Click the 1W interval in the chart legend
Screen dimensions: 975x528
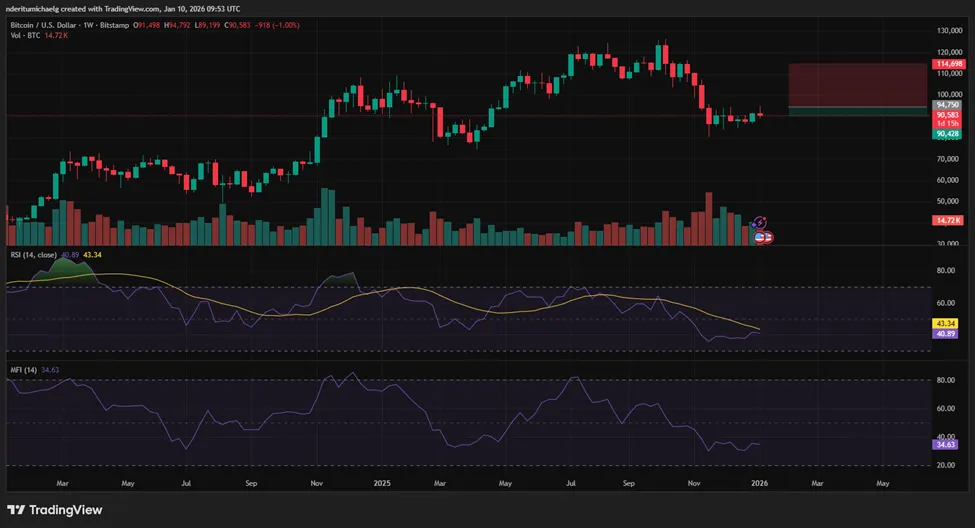(x=88, y=25)
